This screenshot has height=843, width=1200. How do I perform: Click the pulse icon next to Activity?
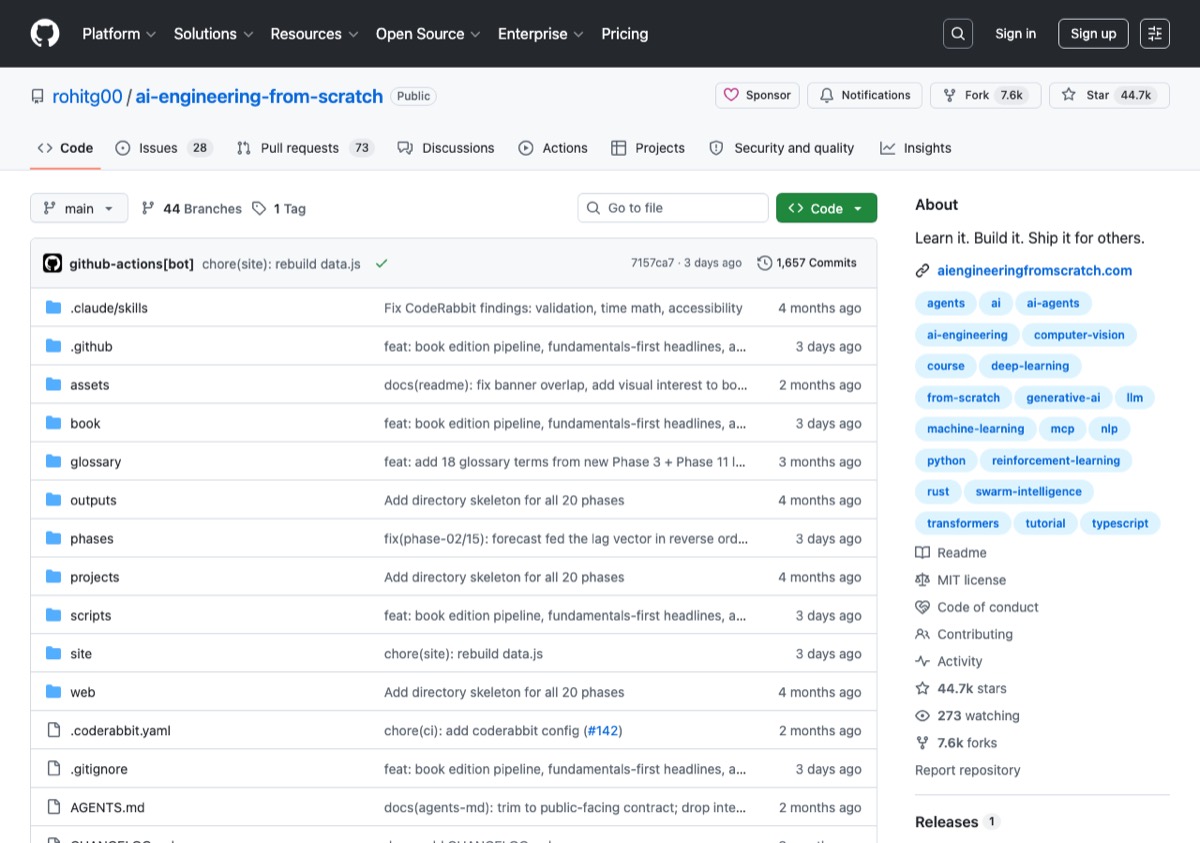923,661
